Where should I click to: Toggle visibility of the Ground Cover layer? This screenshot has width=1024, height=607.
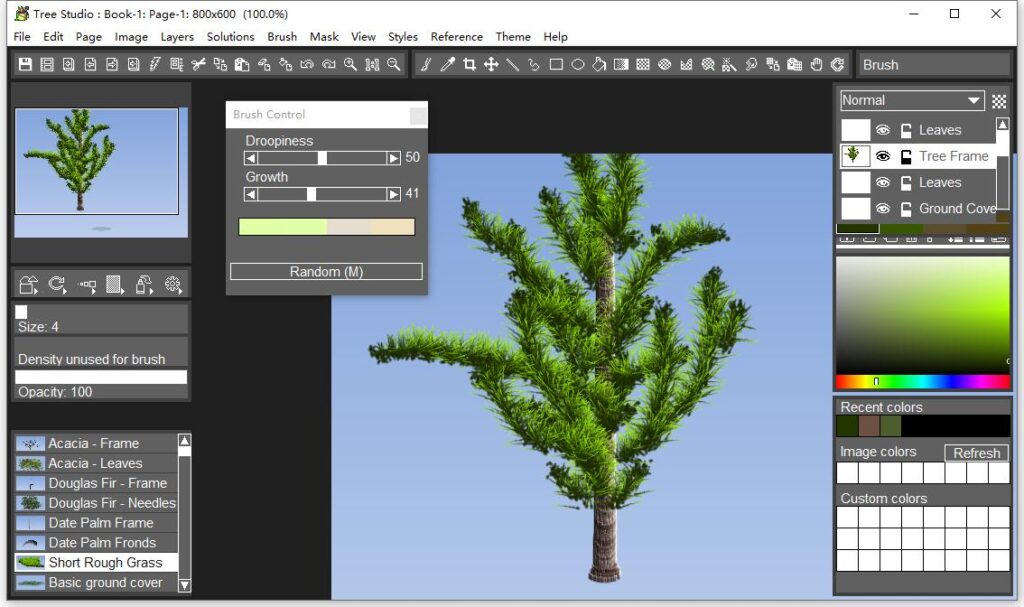pos(883,208)
